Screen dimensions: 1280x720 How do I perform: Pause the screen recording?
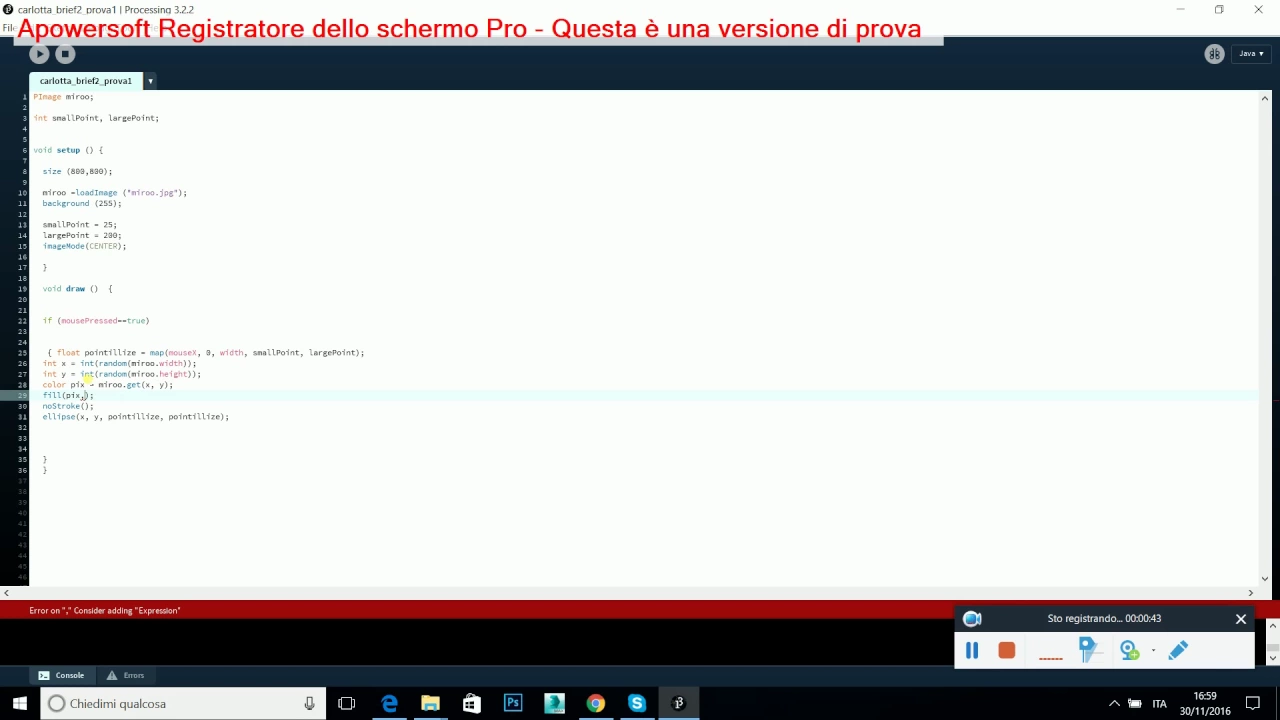tap(972, 651)
